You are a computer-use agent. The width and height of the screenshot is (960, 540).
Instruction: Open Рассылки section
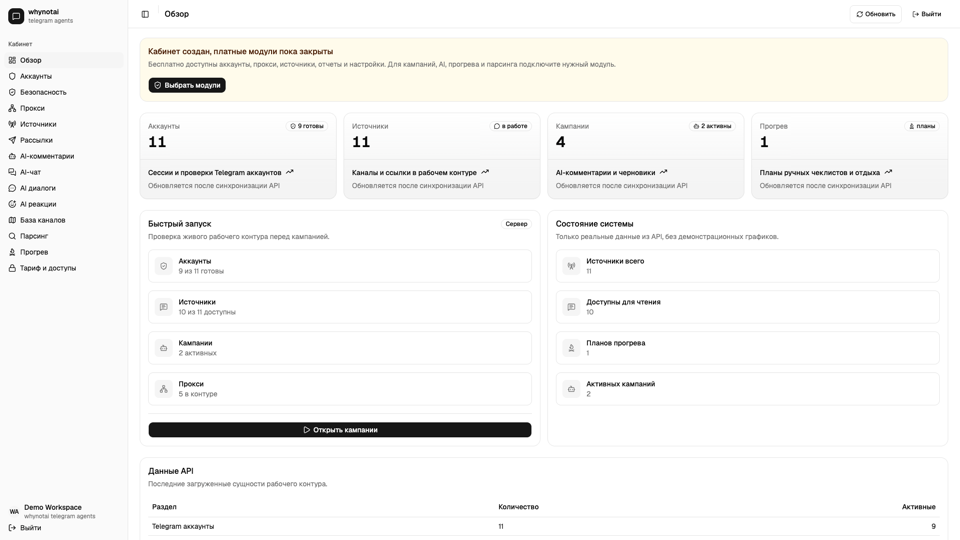pyautogui.click(x=64, y=140)
